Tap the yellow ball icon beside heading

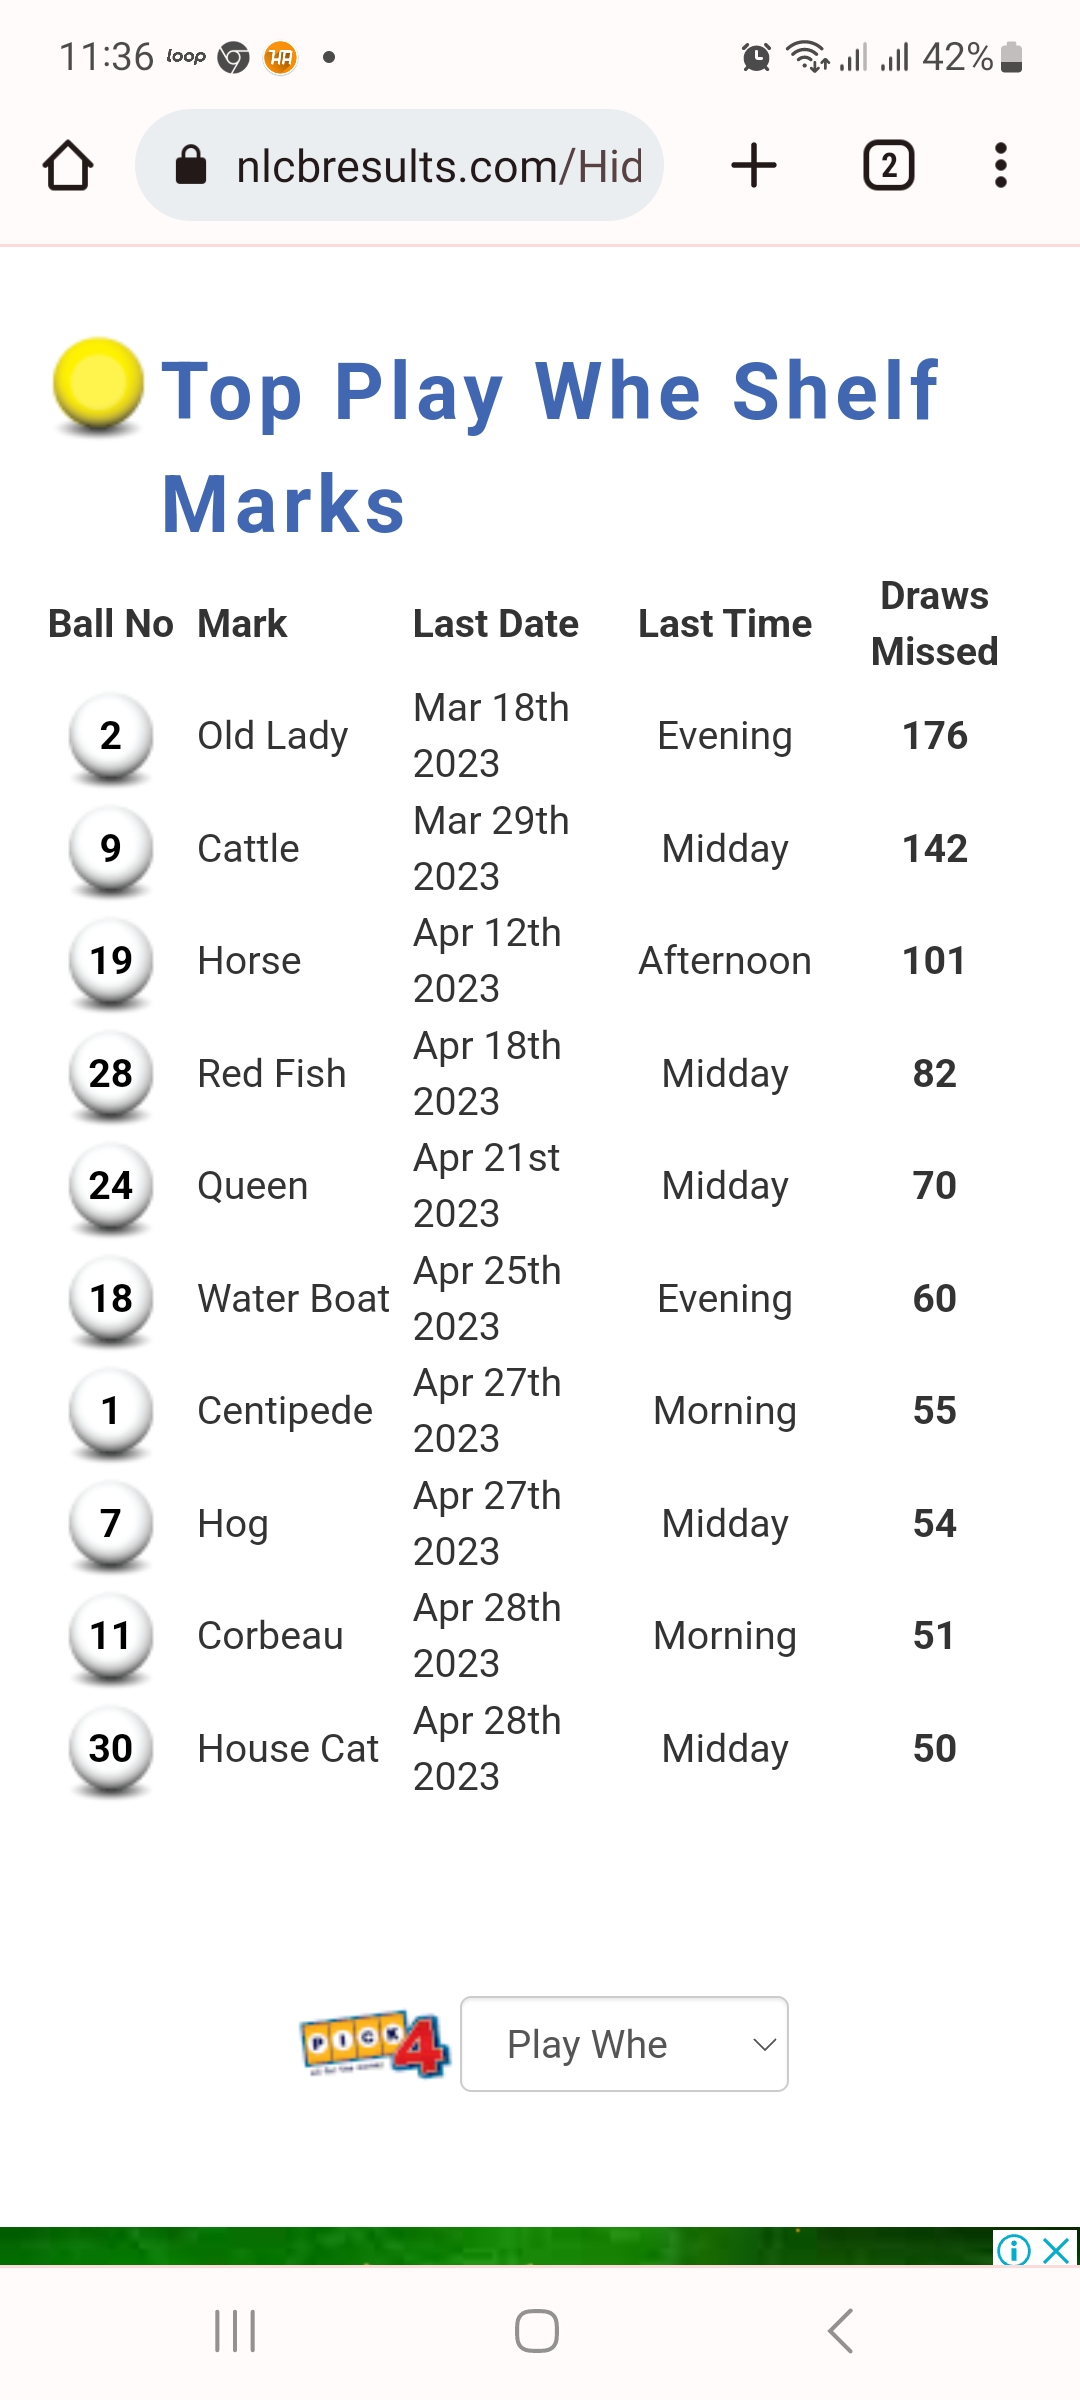[x=98, y=386]
